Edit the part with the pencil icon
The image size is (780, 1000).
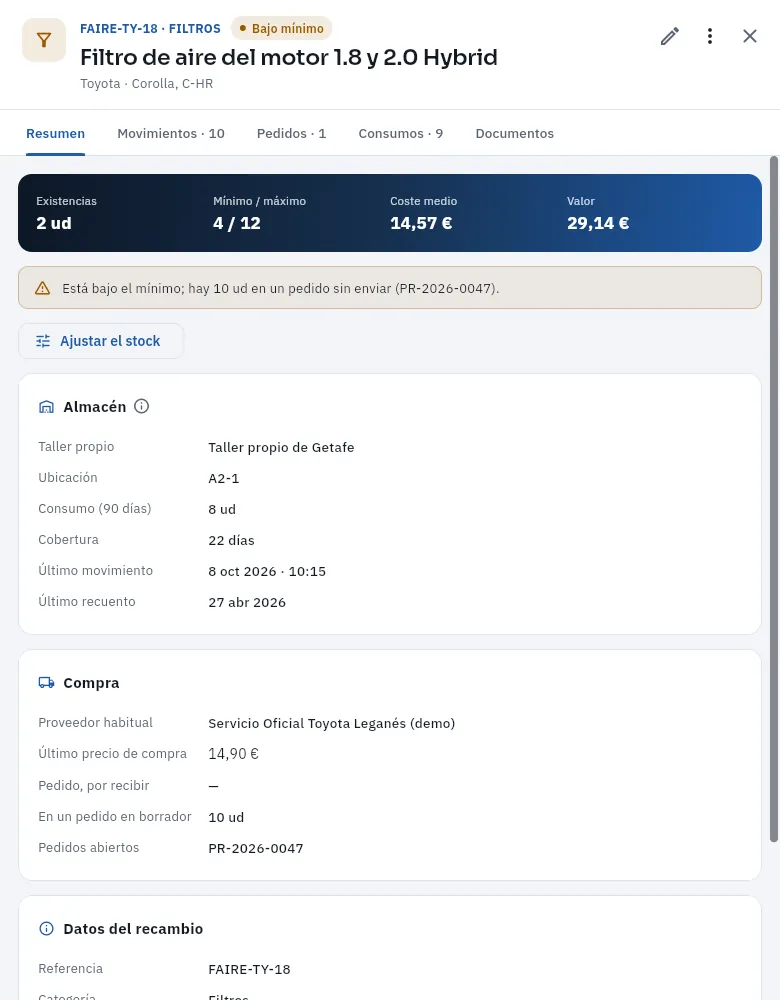click(670, 36)
